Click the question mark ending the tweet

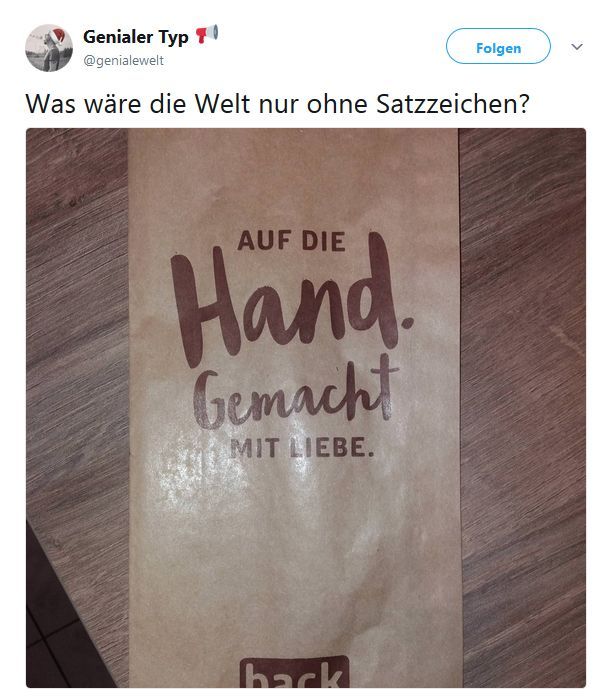point(523,103)
